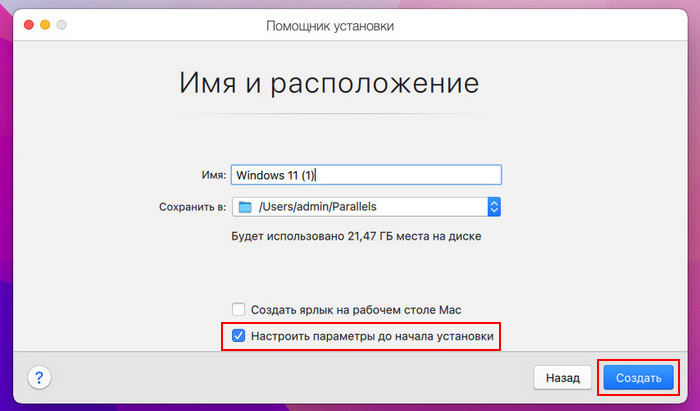Open help with the question mark button
This screenshot has height=411, width=700.
pos(39,378)
